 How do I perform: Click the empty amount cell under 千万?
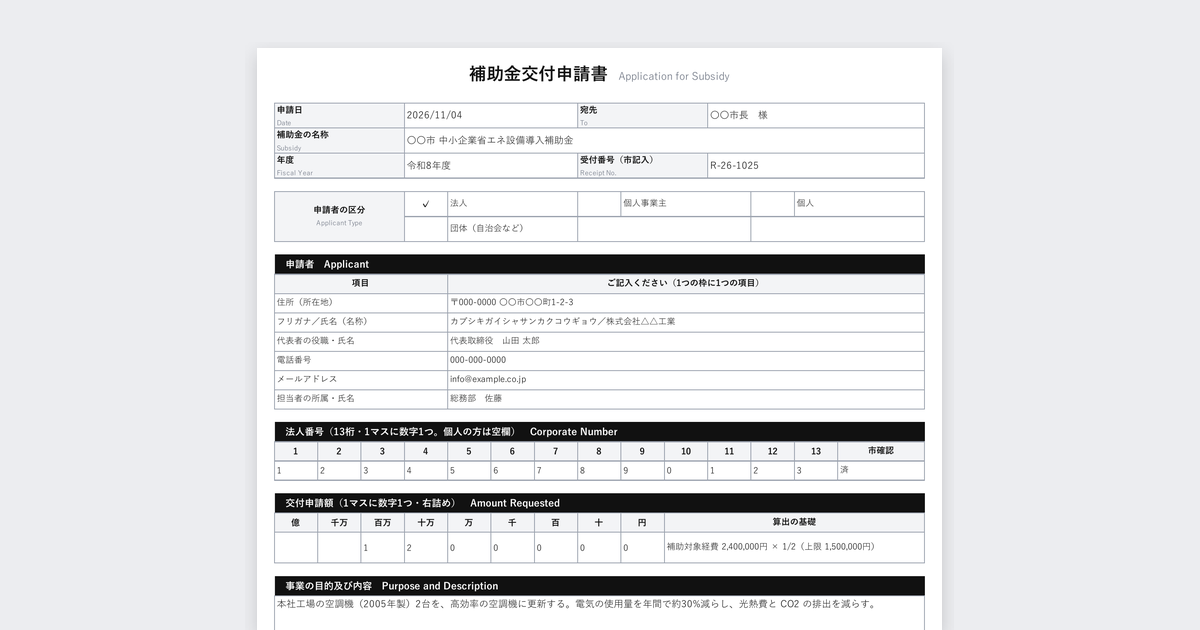click(339, 548)
